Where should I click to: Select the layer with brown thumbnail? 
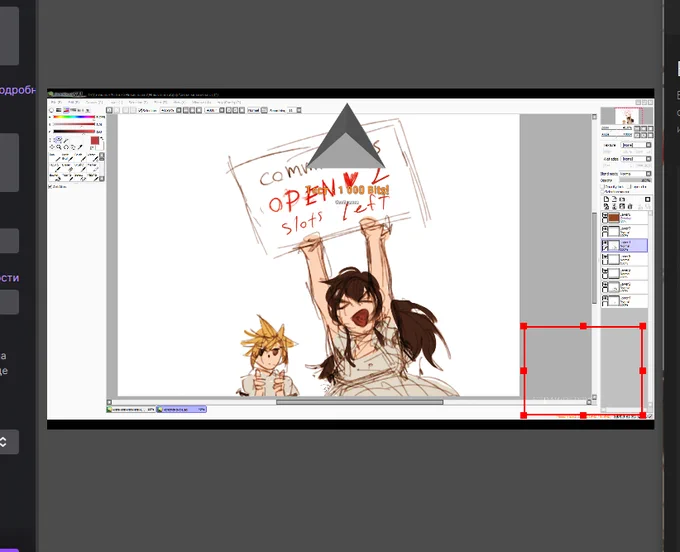pyautogui.click(x=624, y=218)
